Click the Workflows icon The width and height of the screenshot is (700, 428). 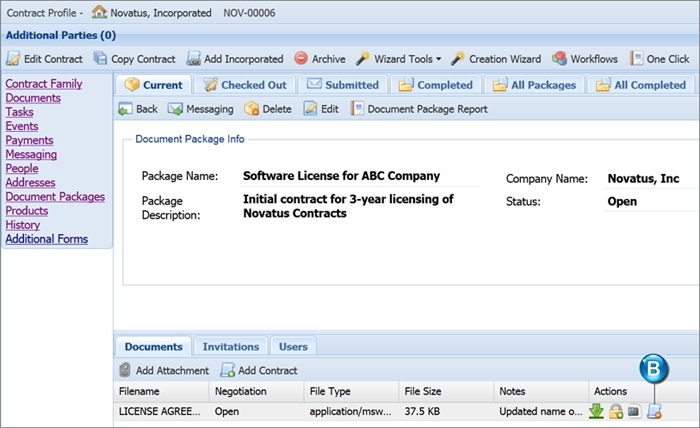(559, 58)
